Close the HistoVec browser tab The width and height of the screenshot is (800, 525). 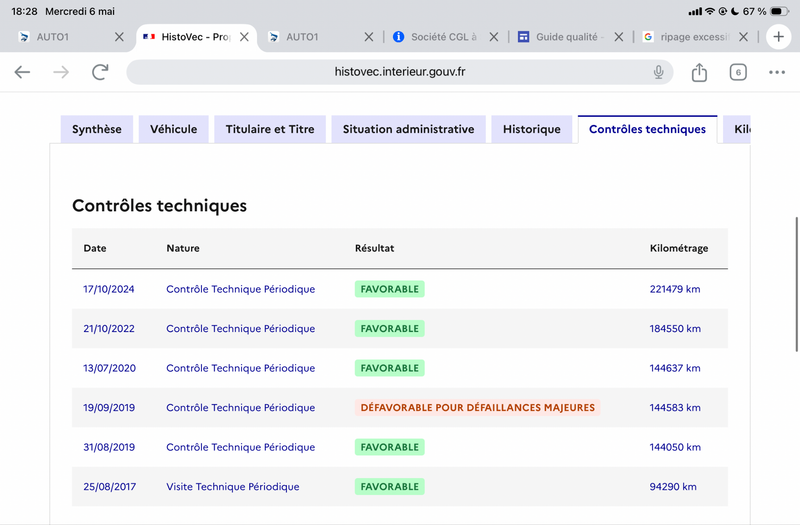click(244, 37)
